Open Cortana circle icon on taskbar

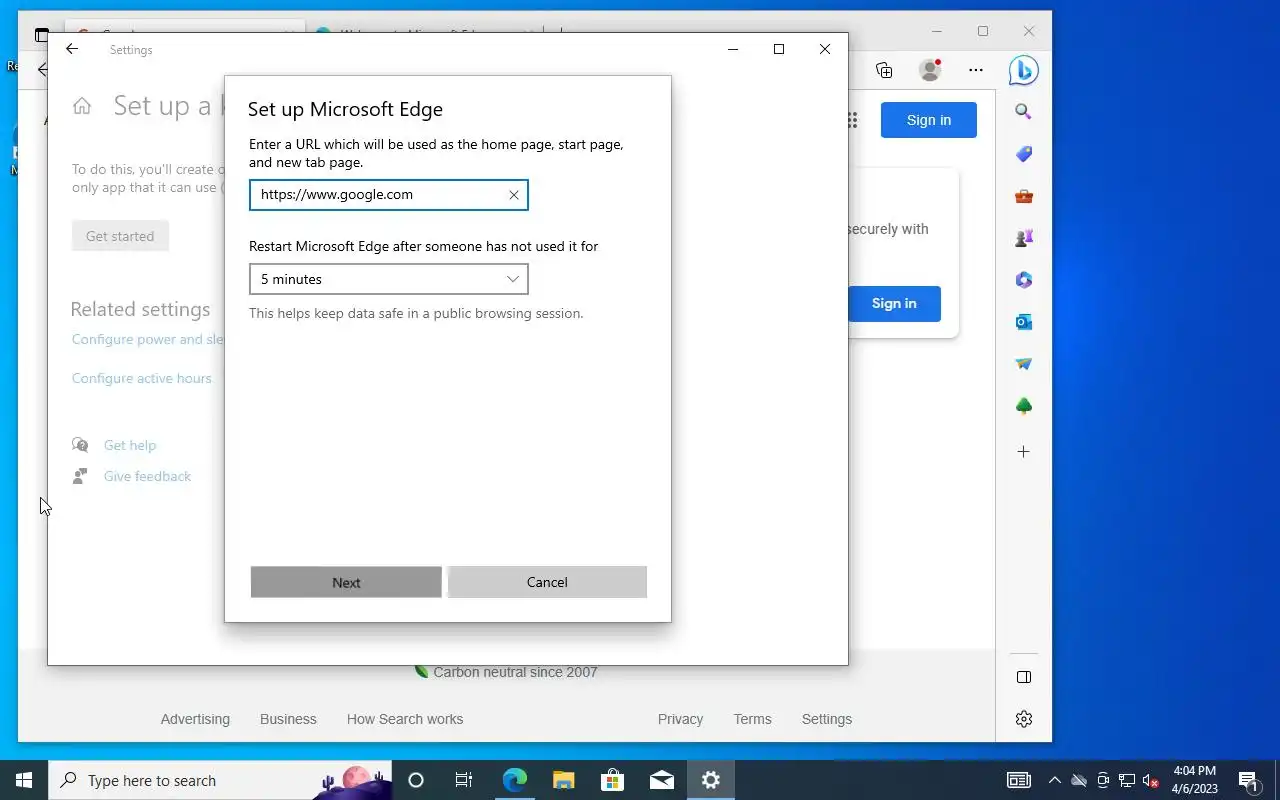click(416, 780)
